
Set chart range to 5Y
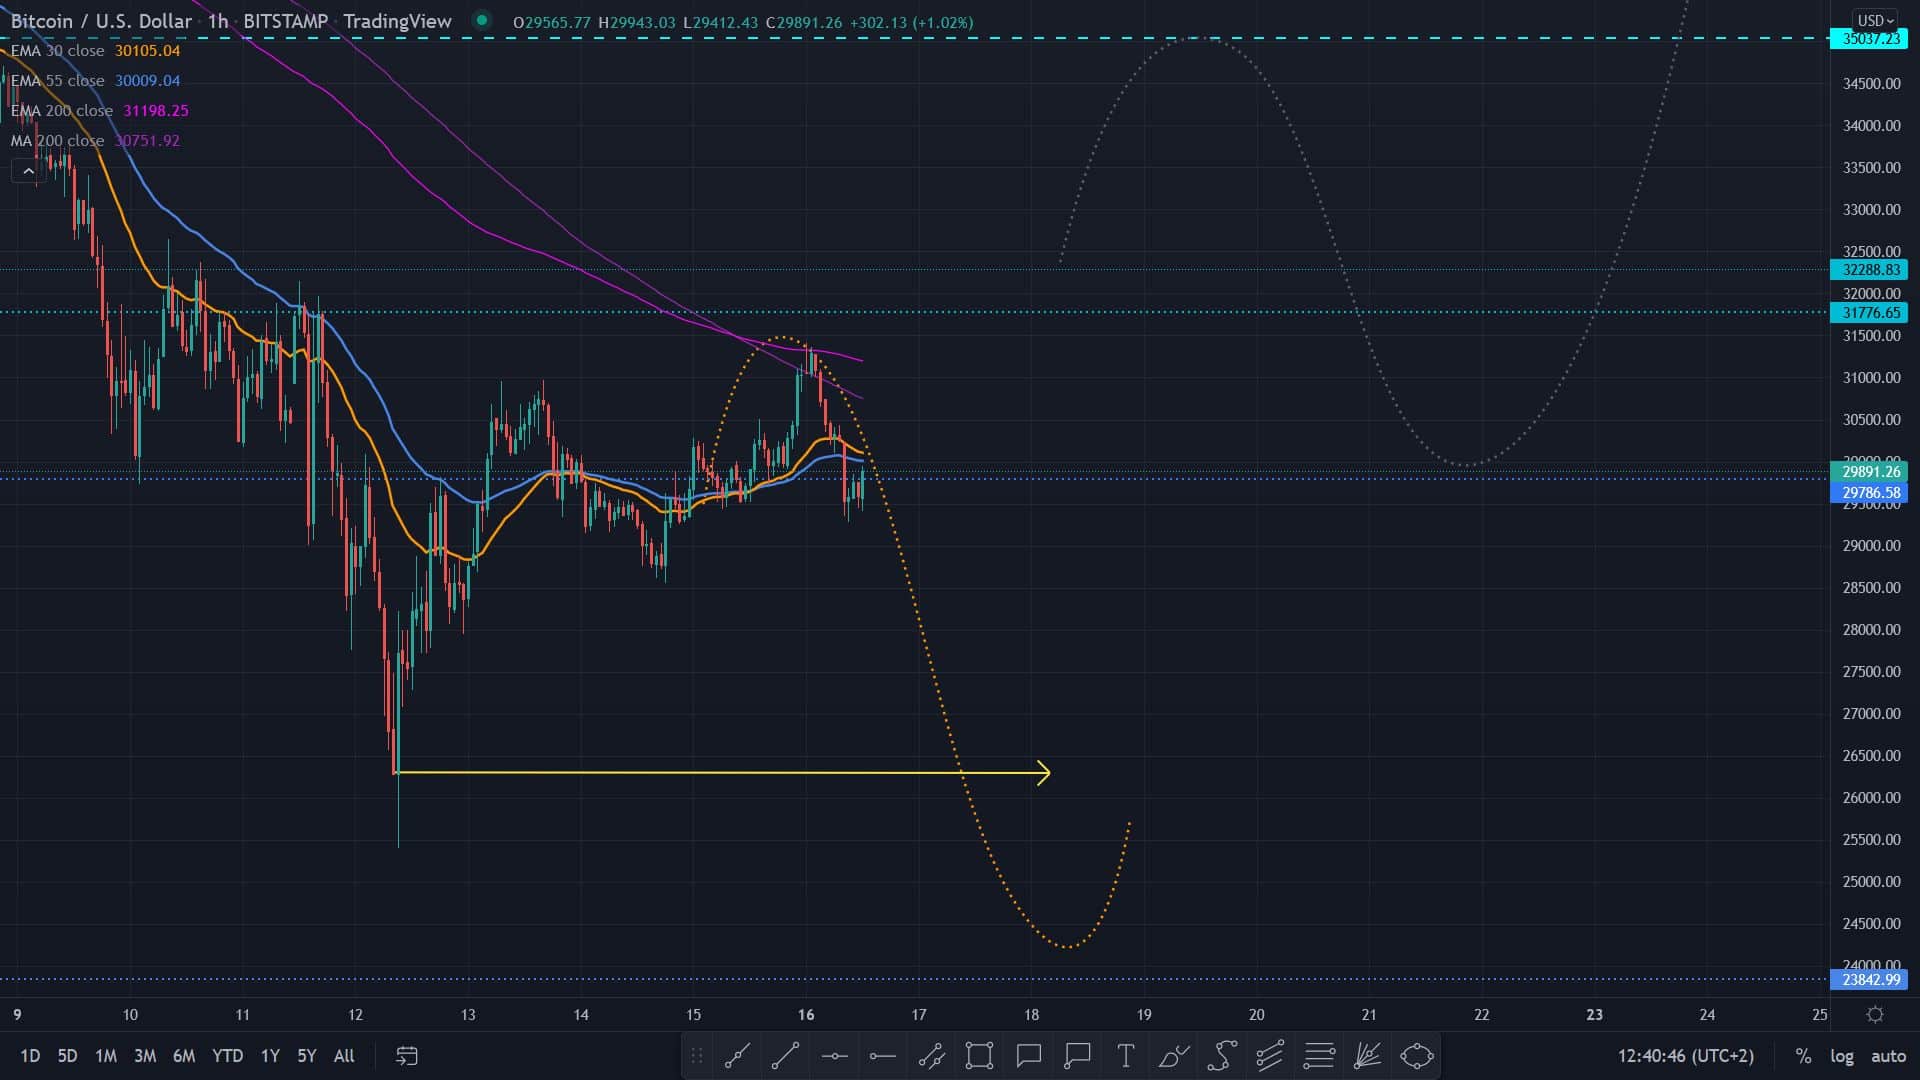pyautogui.click(x=307, y=1056)
